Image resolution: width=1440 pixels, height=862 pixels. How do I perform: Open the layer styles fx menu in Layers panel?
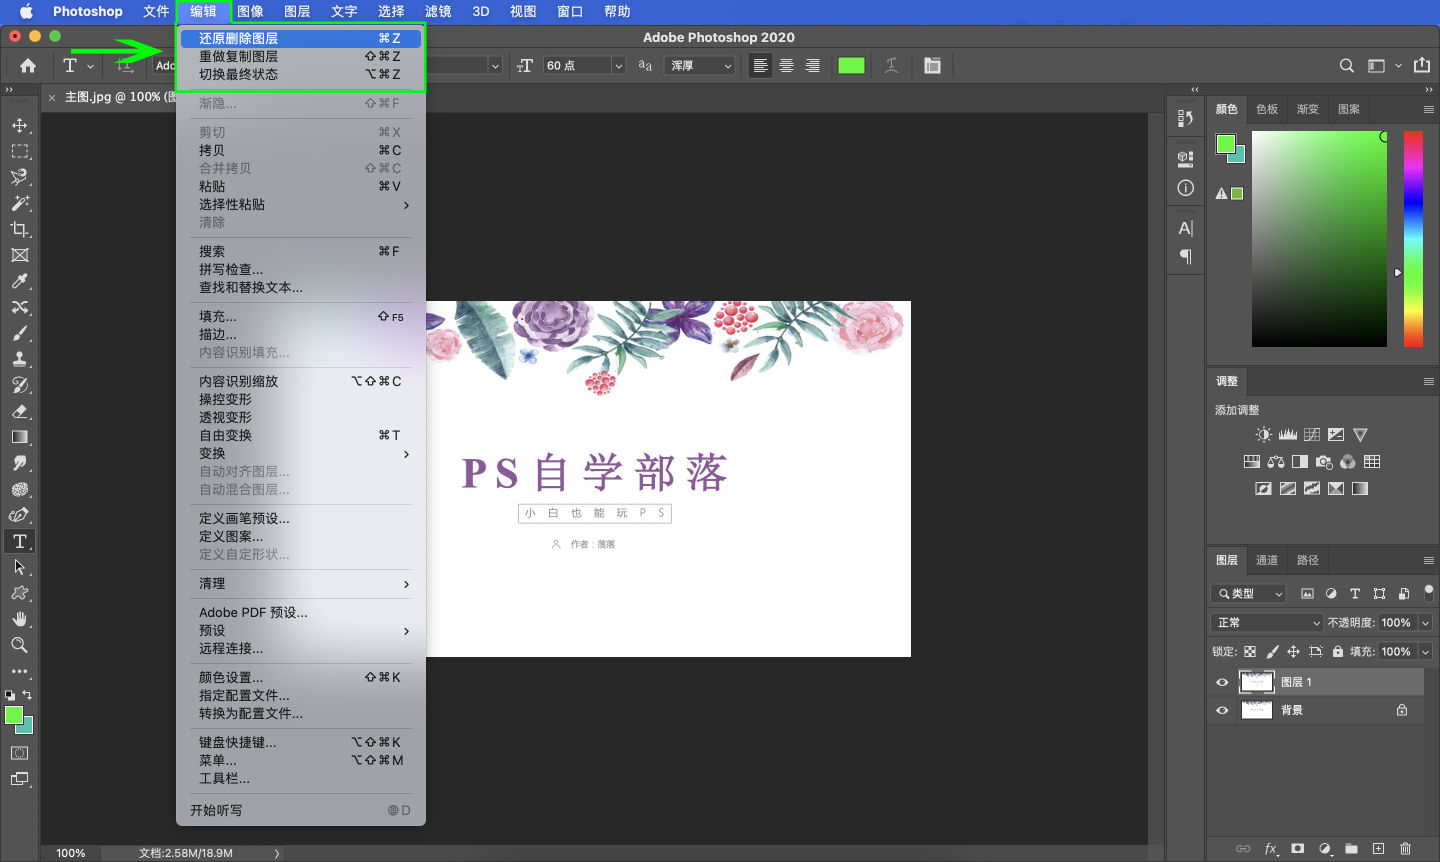1270,848
